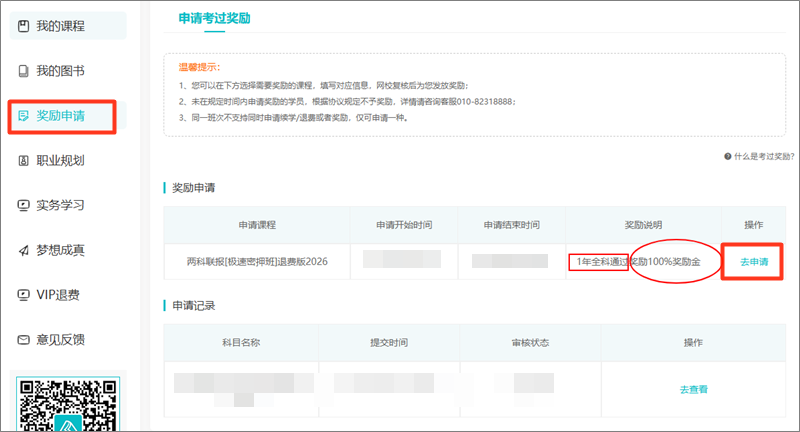Click the 温馨提示 heading text
The height and width of the screenshot is (432, 800).
pos(199,67)
